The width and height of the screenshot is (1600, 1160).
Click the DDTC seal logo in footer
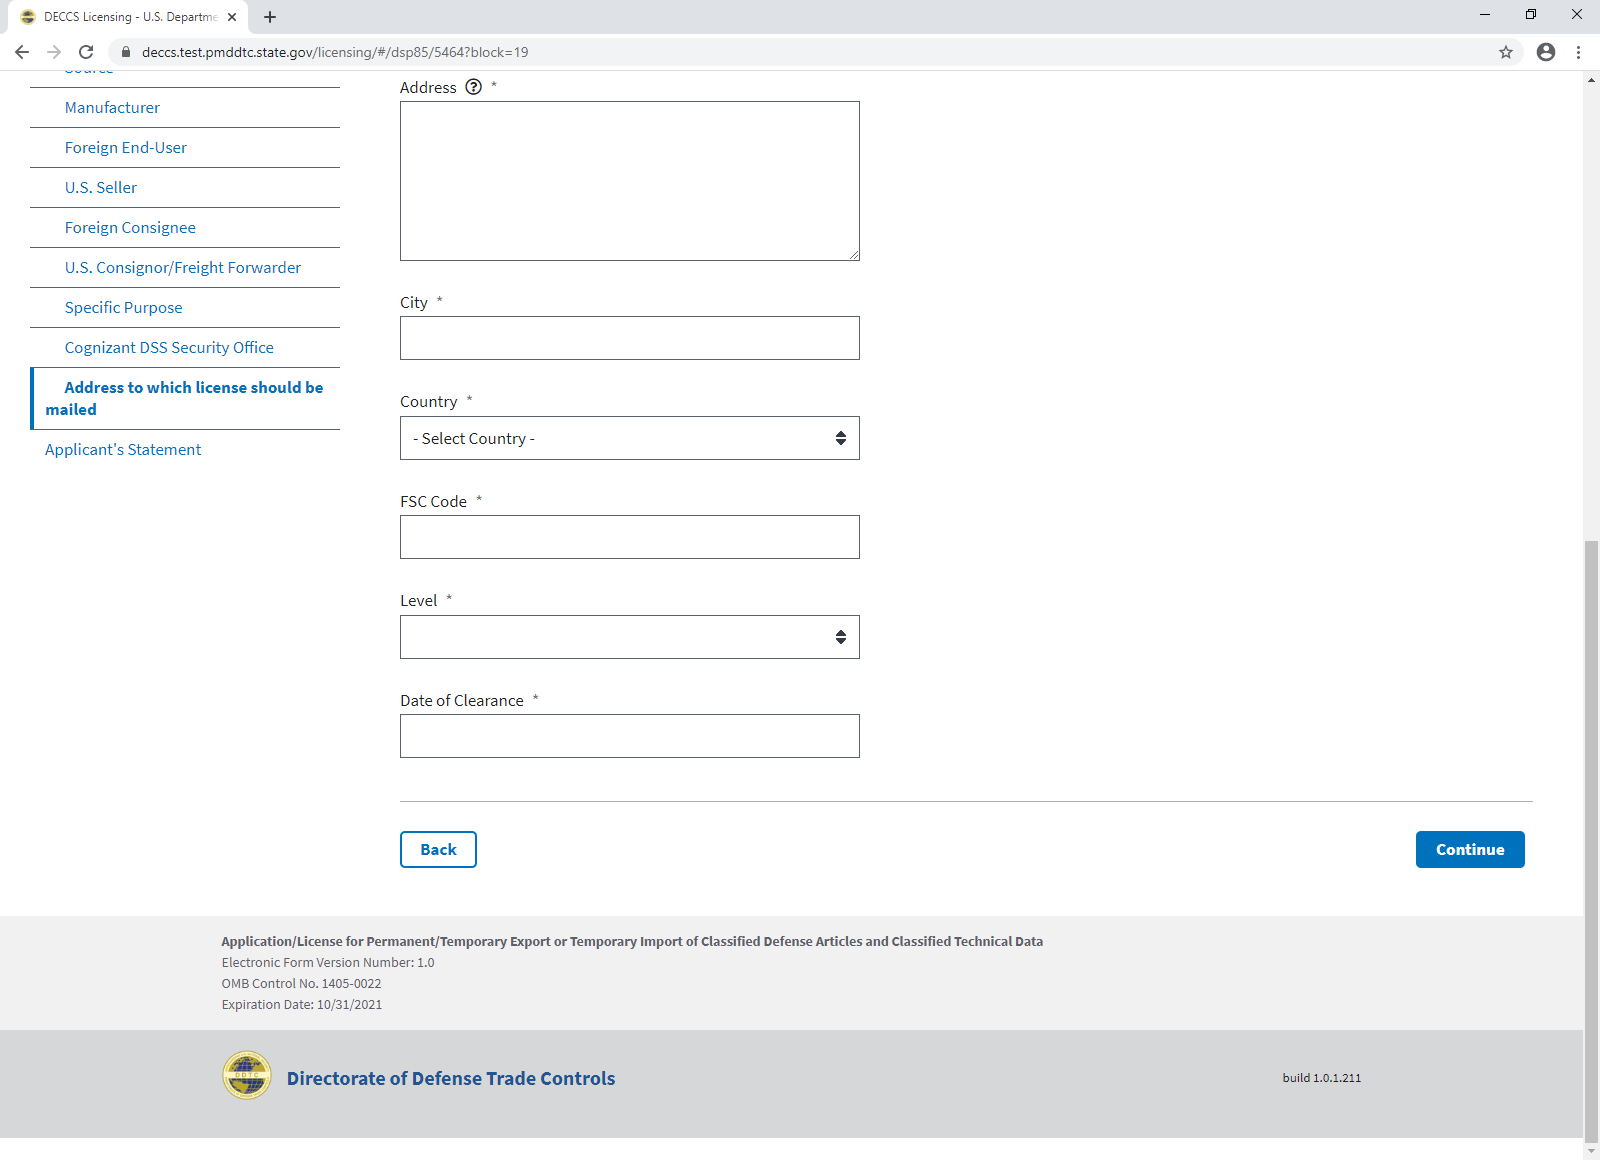click(x=246, y=1076)
